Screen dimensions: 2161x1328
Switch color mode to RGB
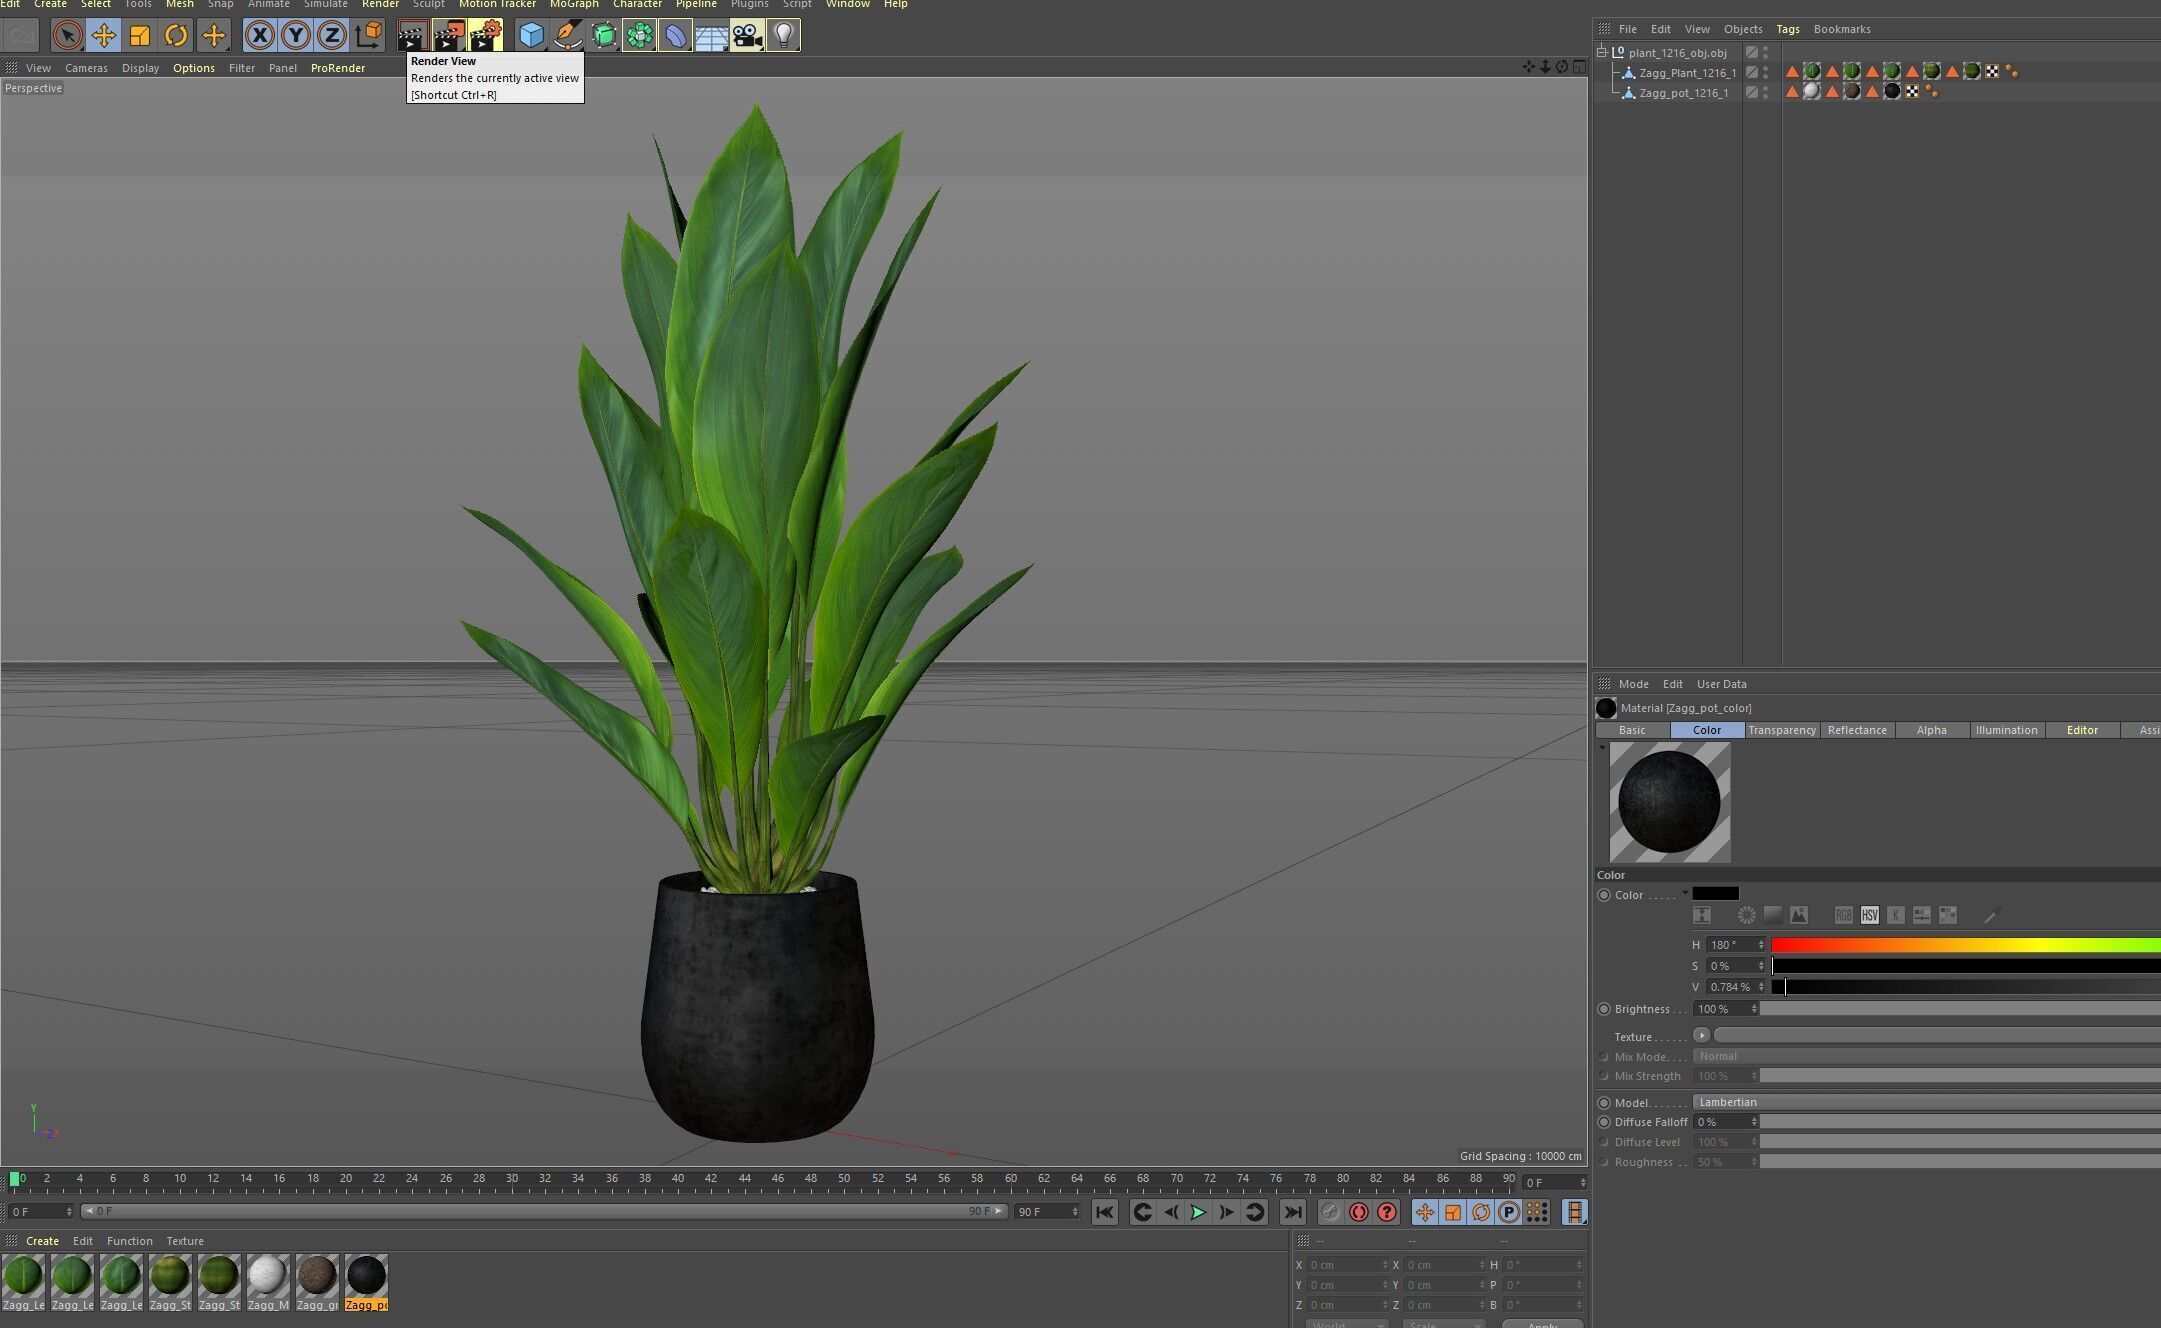click(x=1843, y=915)
